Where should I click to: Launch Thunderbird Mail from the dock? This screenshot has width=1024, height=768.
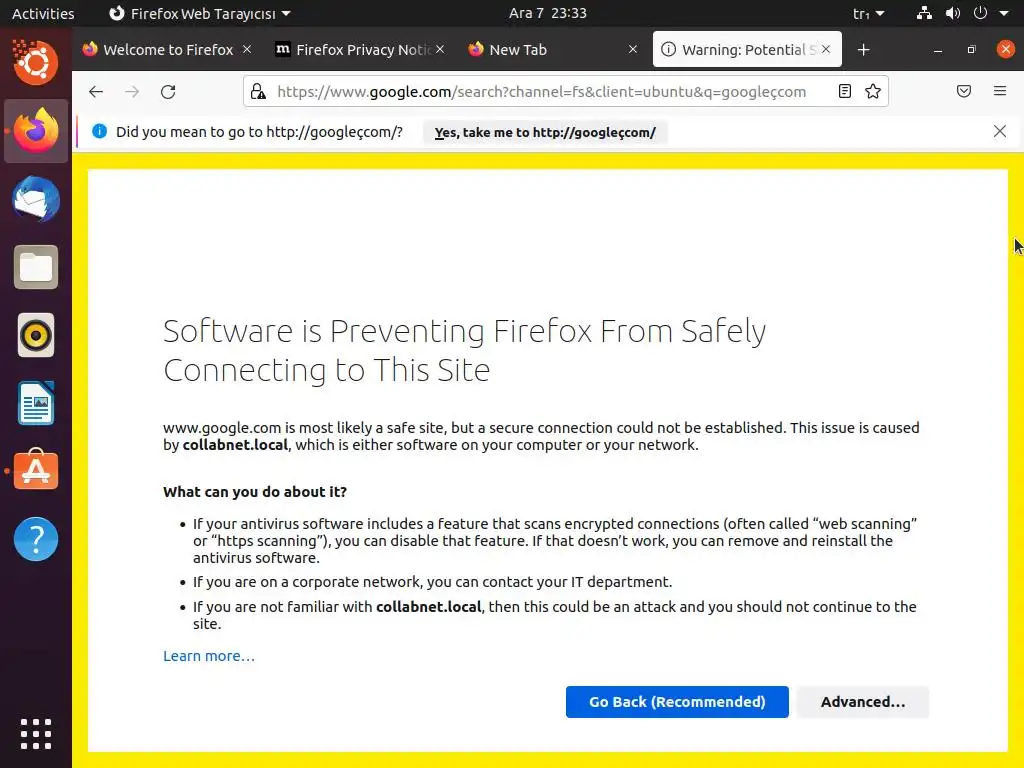click(x=36, y=200)
